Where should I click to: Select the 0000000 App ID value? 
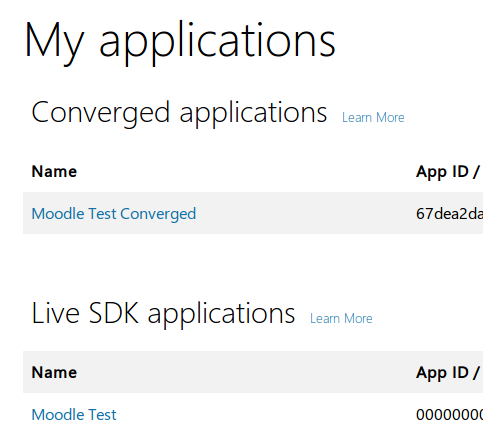449,415
